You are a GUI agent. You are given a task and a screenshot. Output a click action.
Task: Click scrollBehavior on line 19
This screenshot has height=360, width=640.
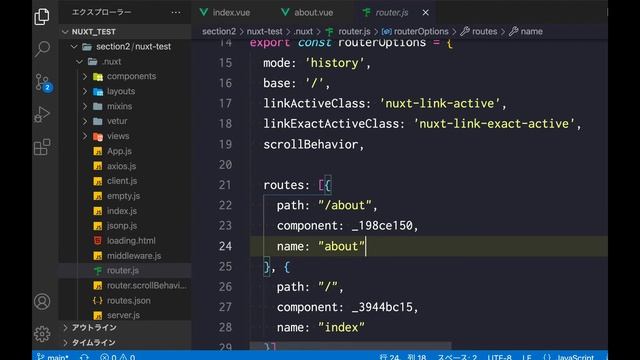pyautogui.click(x=311, y=144)
